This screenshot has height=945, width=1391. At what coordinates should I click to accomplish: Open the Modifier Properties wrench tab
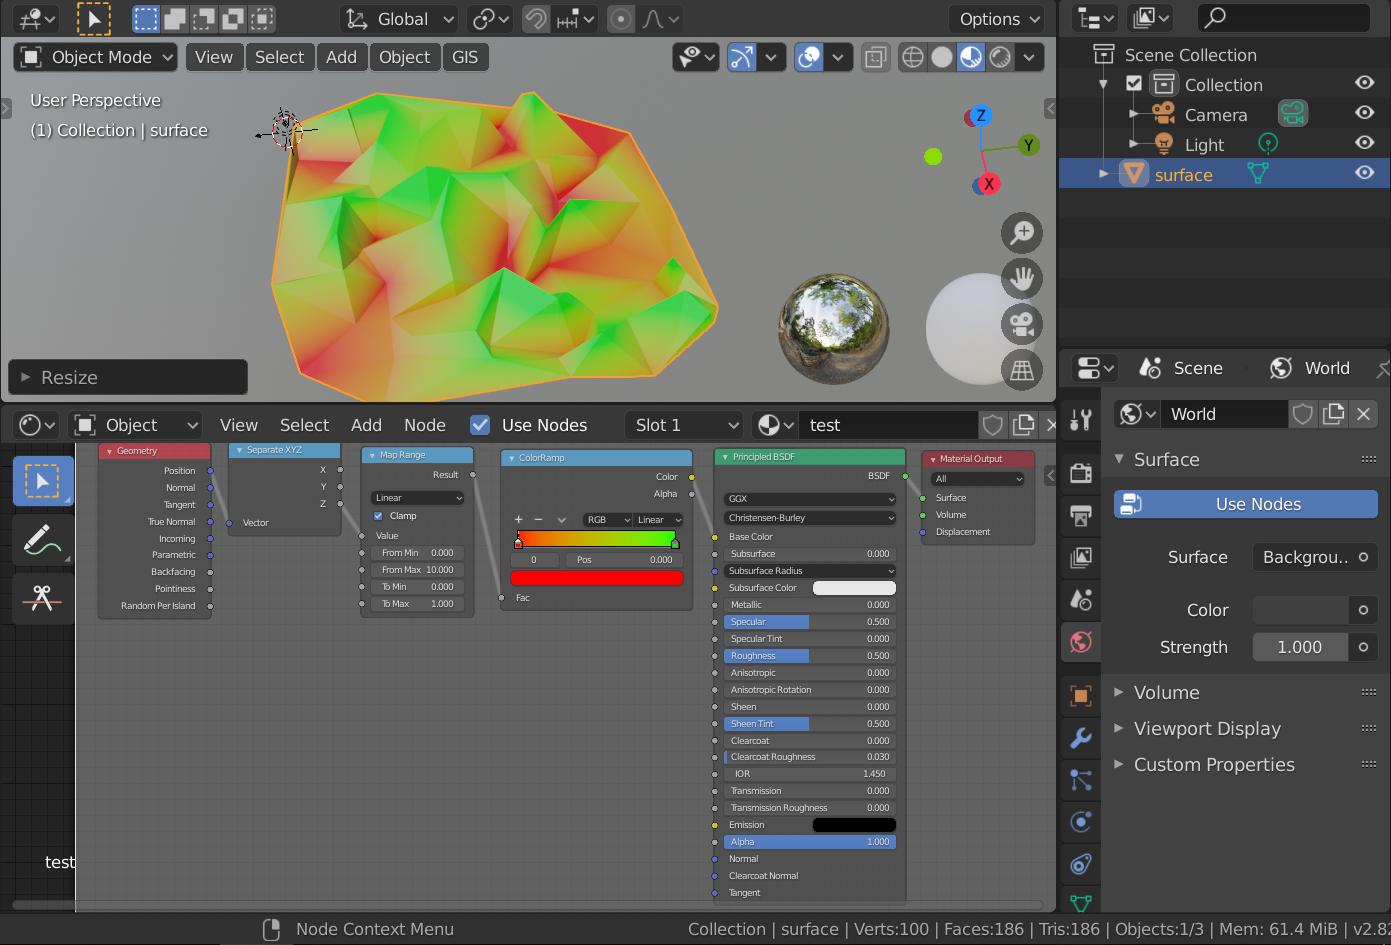click(x=1080, y=738)
